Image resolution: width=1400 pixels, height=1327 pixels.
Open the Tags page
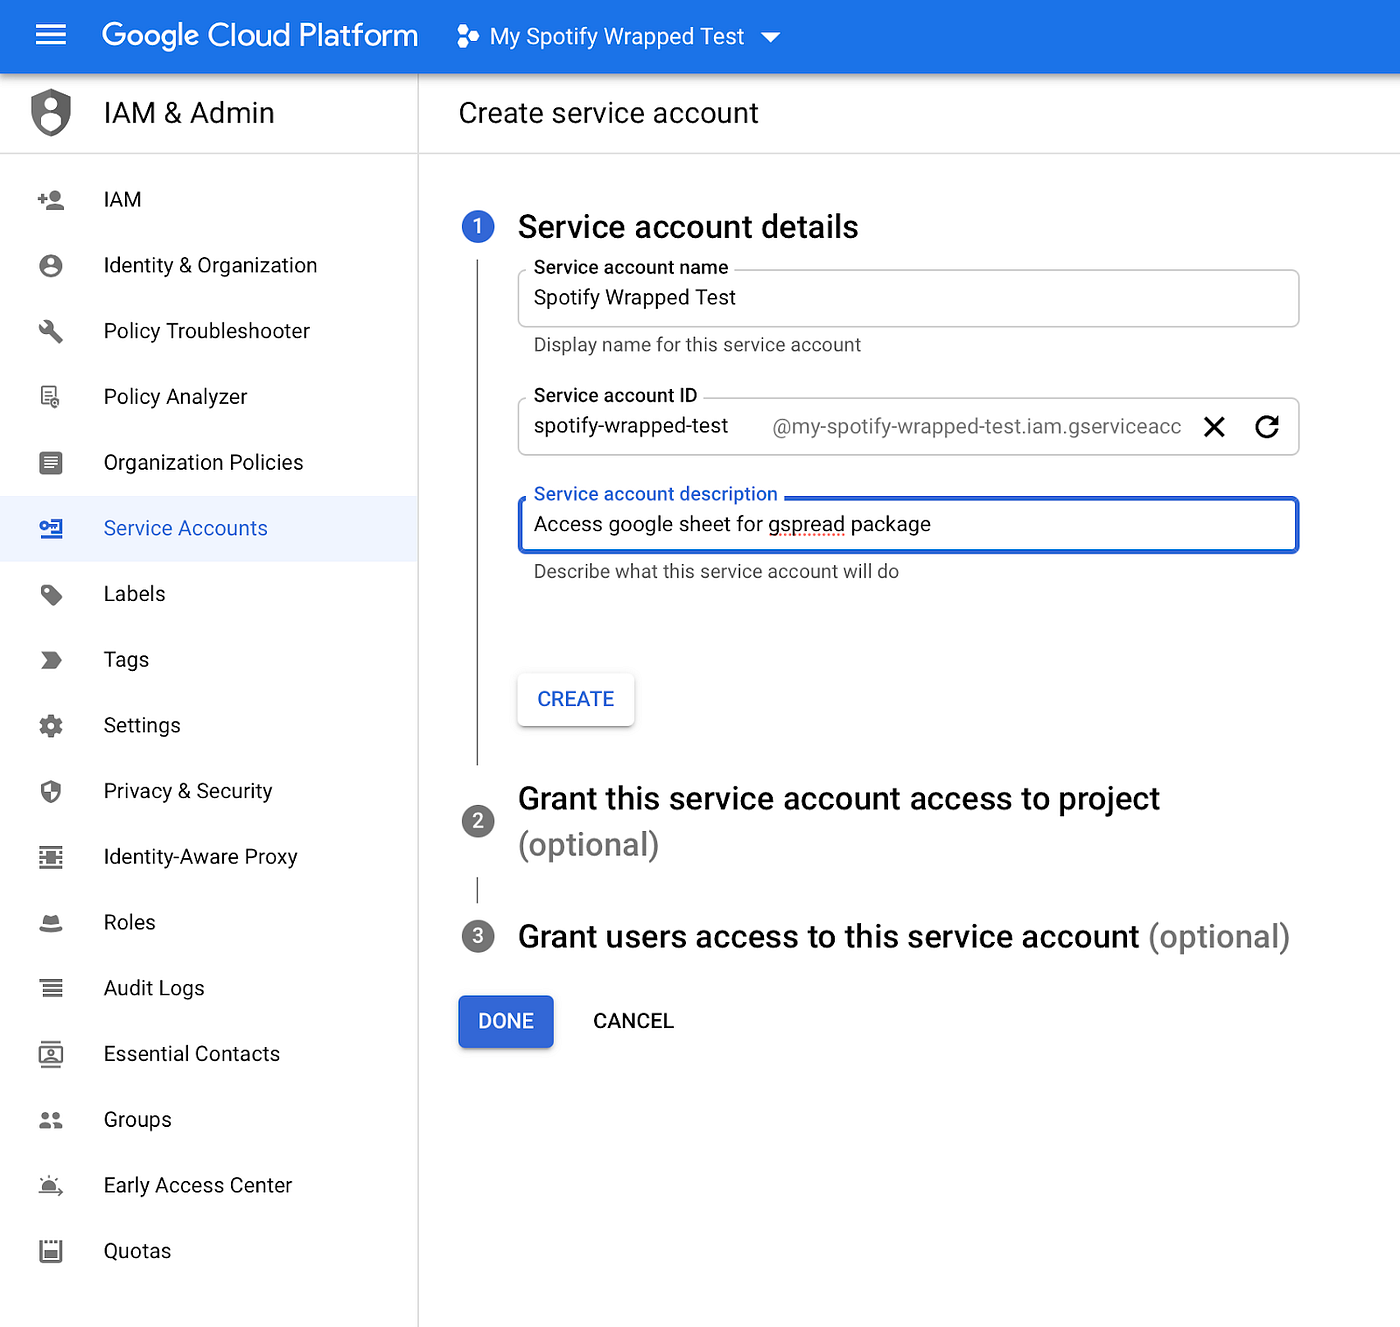(x=208, y=660)
